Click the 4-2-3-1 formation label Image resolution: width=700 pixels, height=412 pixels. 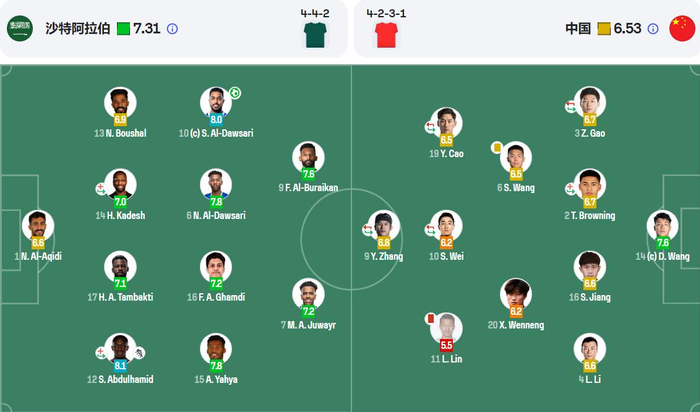tap(384, 13)
